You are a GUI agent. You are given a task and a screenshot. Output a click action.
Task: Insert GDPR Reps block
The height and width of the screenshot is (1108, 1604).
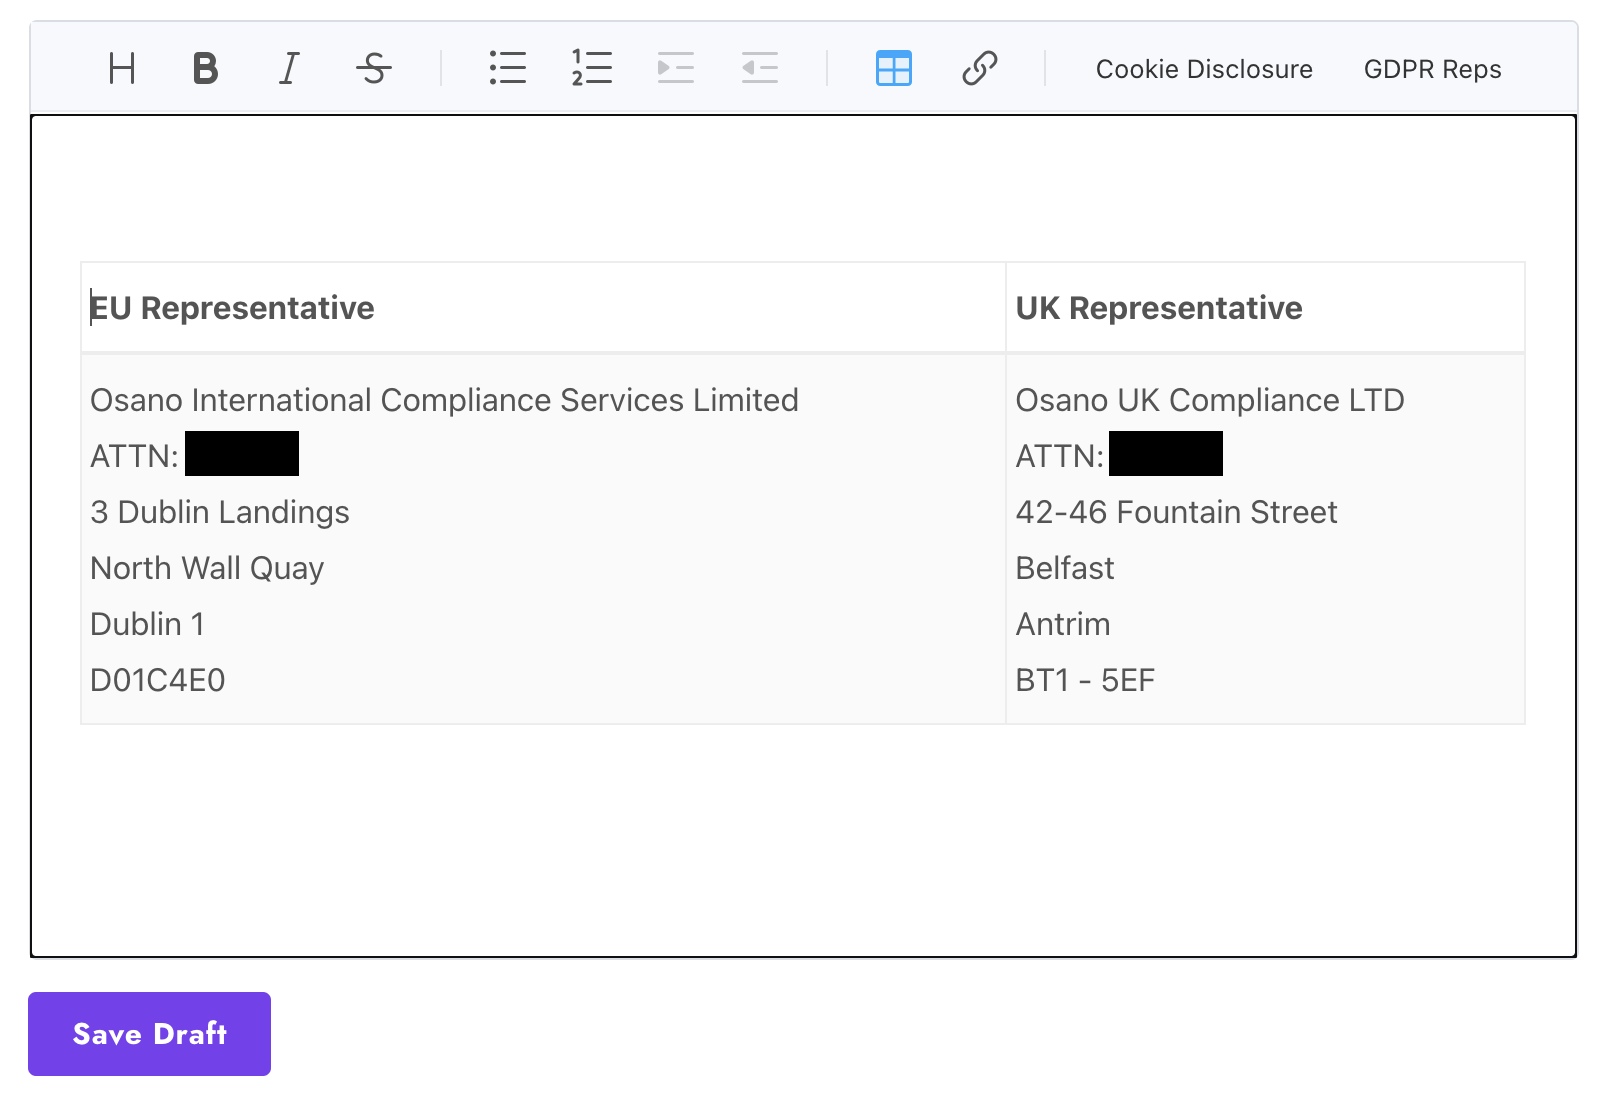[x=1432, y=69]
